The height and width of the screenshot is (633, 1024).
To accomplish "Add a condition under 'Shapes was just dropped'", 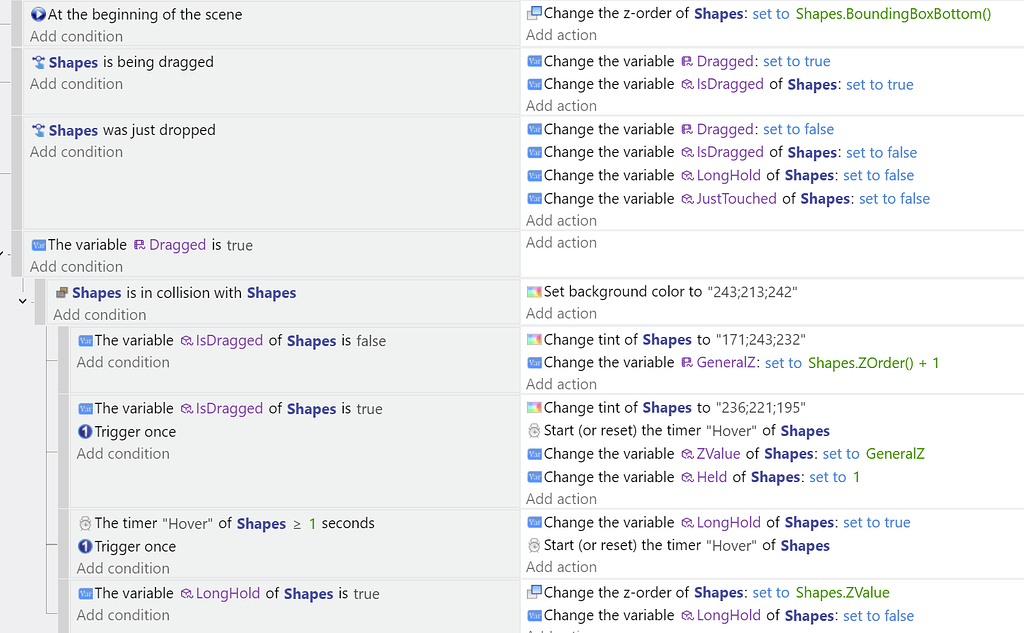I will click(76, 152).
